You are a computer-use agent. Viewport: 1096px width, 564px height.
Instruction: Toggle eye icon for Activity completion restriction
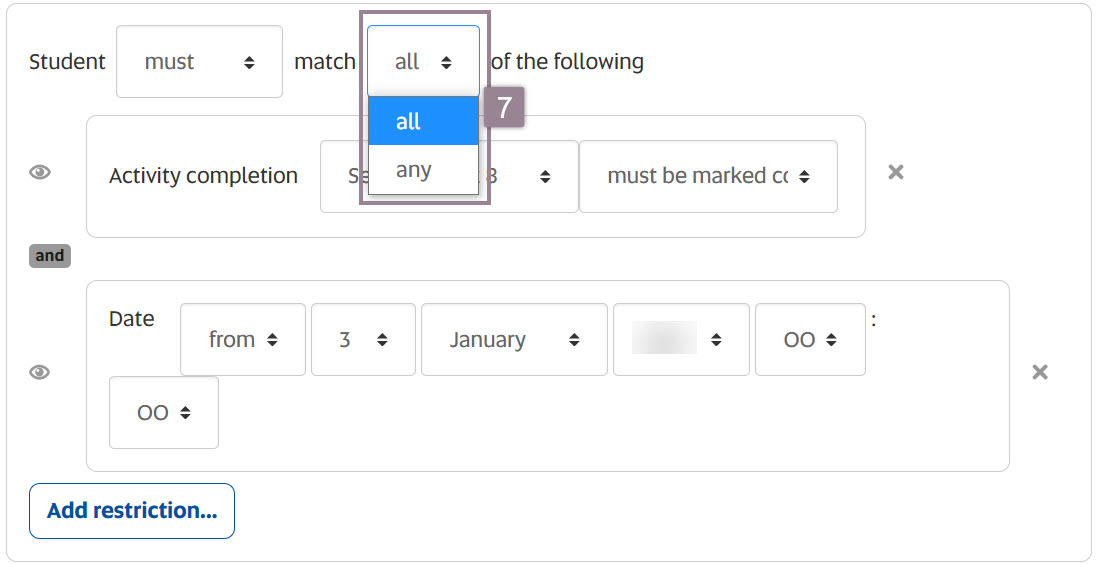pyautogui.click(x=40, y=172)
